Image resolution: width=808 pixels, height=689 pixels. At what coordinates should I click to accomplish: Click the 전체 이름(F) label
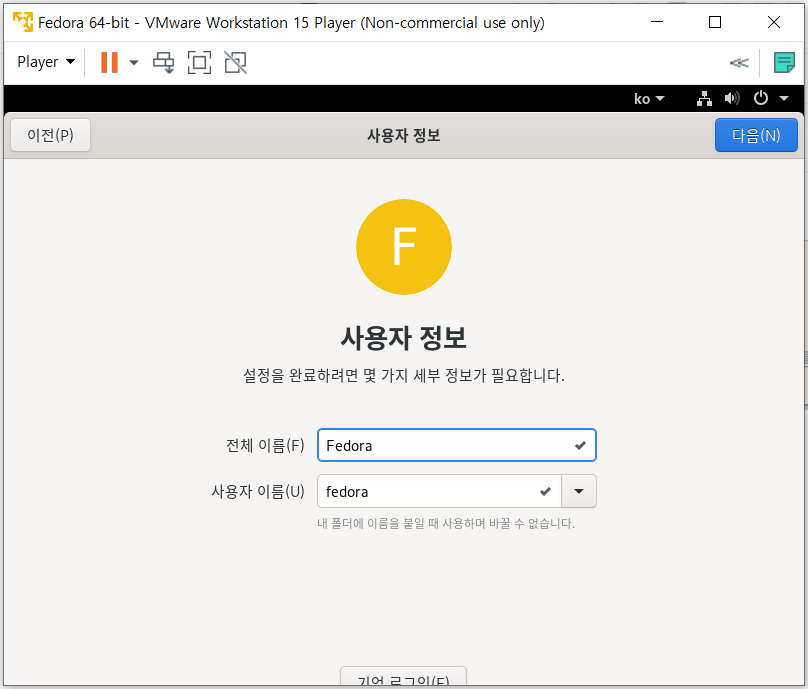(265, 445)
